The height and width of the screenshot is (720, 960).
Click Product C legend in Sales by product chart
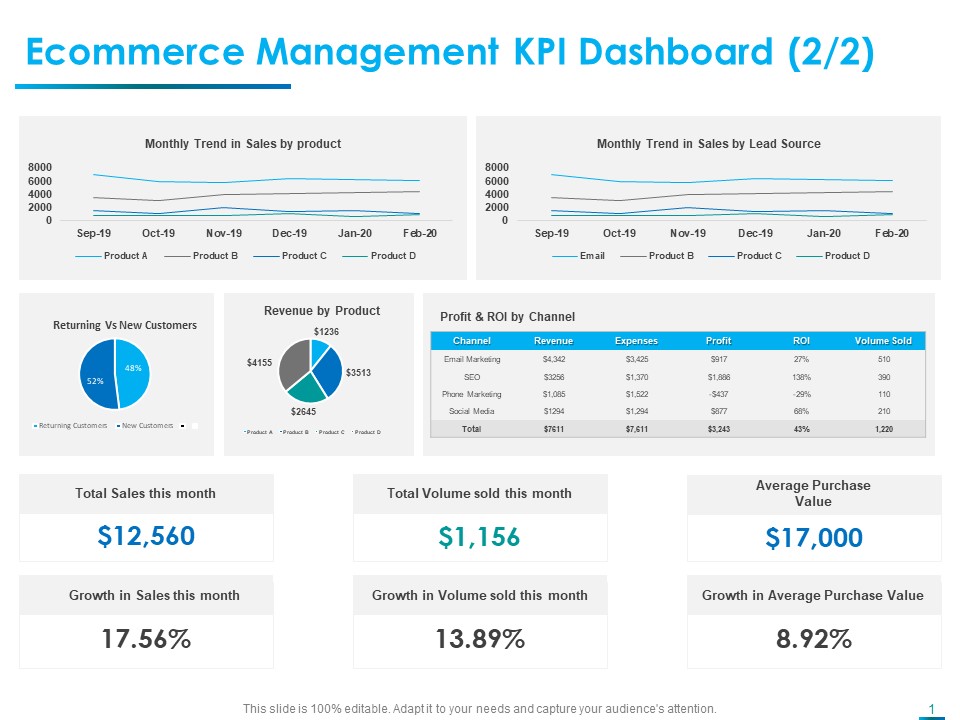pos(290,256)
